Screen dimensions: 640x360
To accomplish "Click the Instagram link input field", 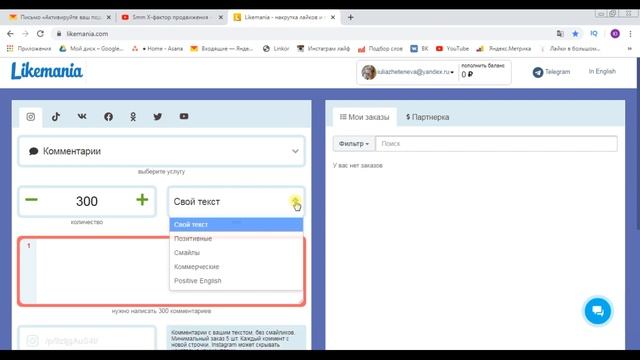I will pyautogui.click(x=87, y=338).
